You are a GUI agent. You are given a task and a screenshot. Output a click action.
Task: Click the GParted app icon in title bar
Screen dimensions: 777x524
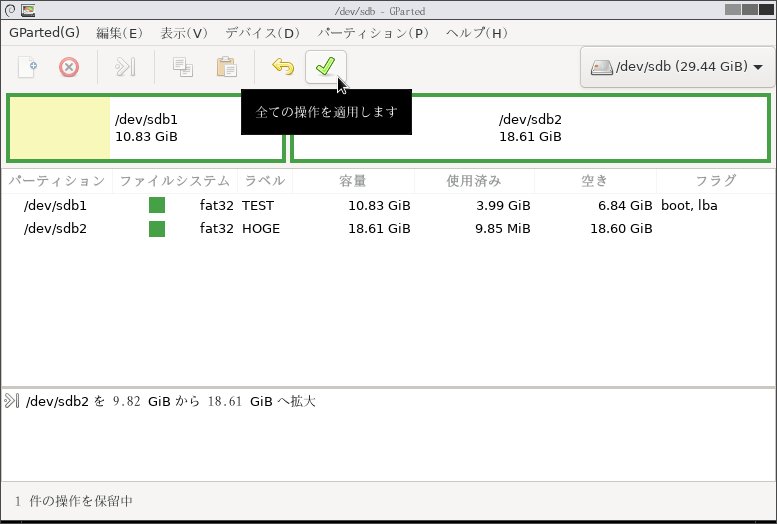point(28,10)
